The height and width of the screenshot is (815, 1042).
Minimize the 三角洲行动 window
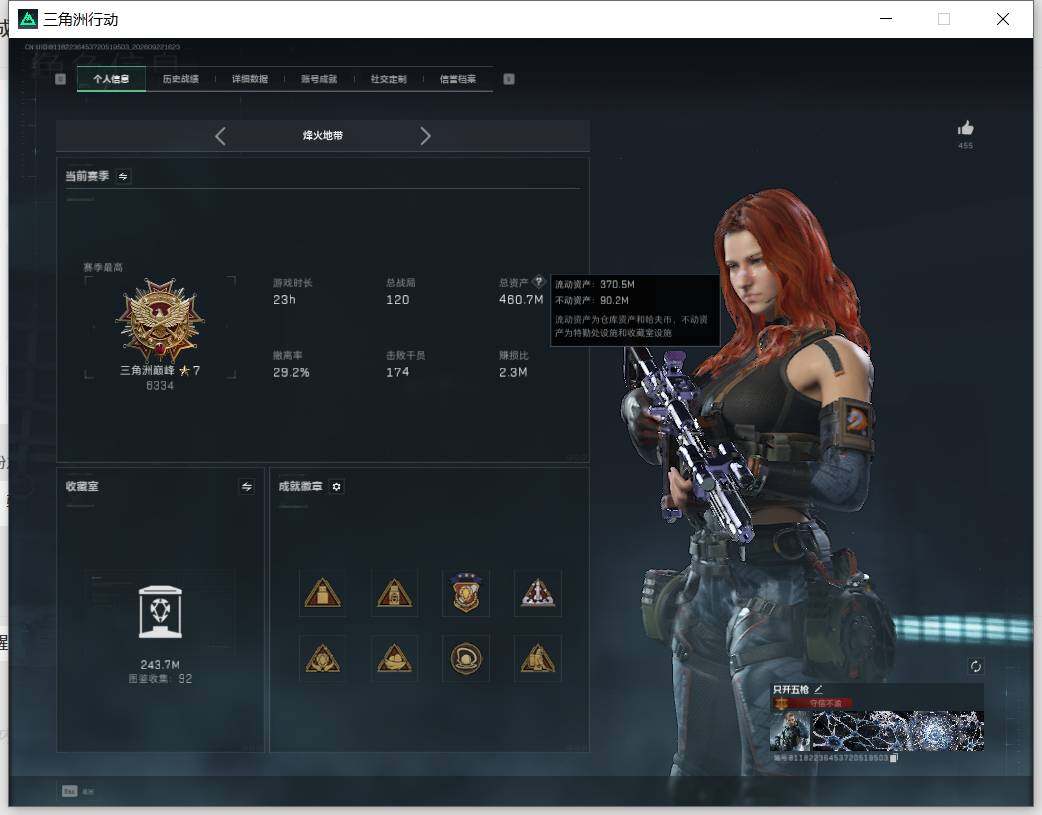886,19
